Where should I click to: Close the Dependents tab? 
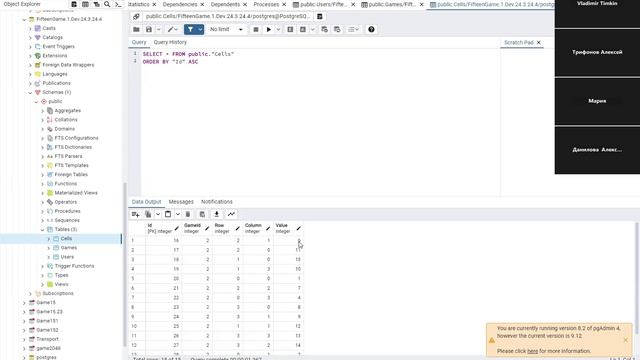(x=245, y=4)
